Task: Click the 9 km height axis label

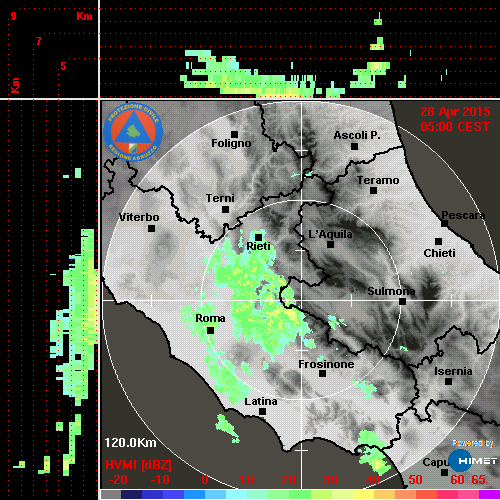Action: 13,16
